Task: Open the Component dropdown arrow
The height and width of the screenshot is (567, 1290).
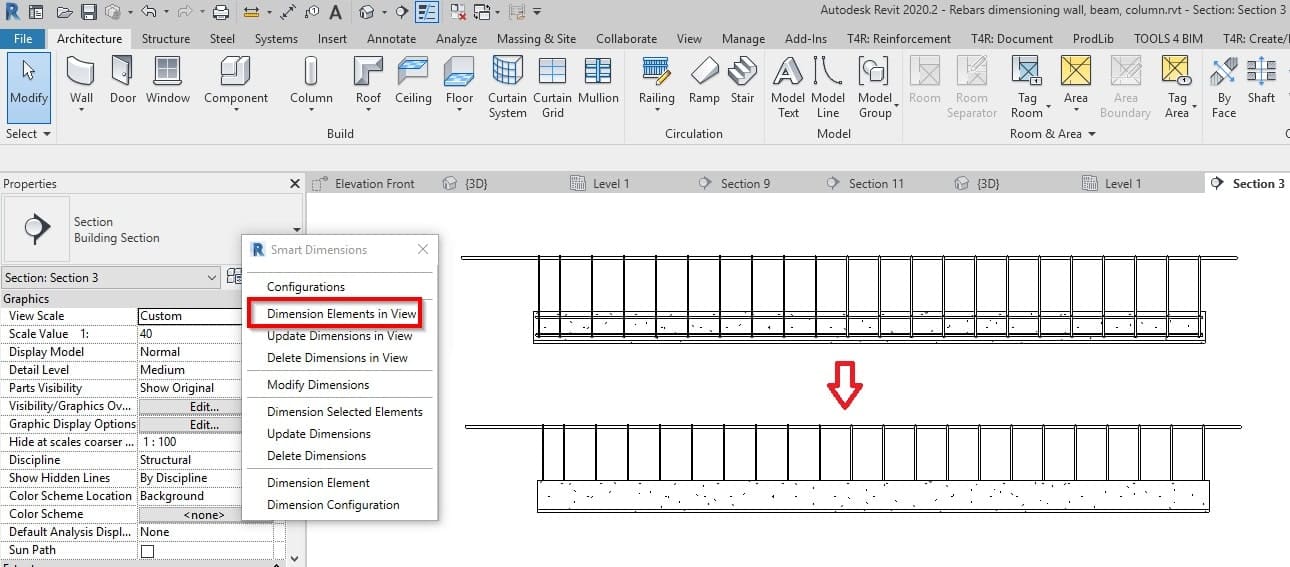Action: (236, 110)
